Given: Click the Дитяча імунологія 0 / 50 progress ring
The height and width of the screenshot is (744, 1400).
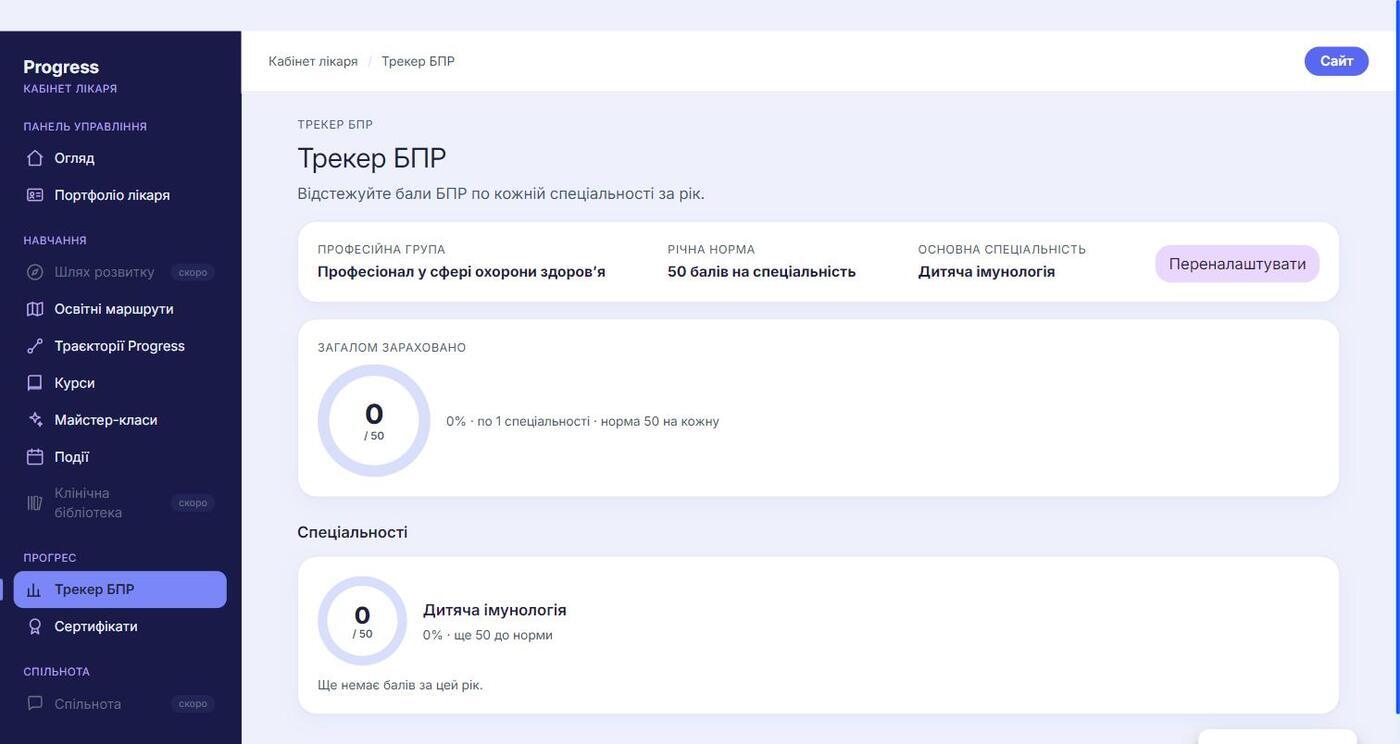Looking at the screenshot, I should [x=362, y=621].
